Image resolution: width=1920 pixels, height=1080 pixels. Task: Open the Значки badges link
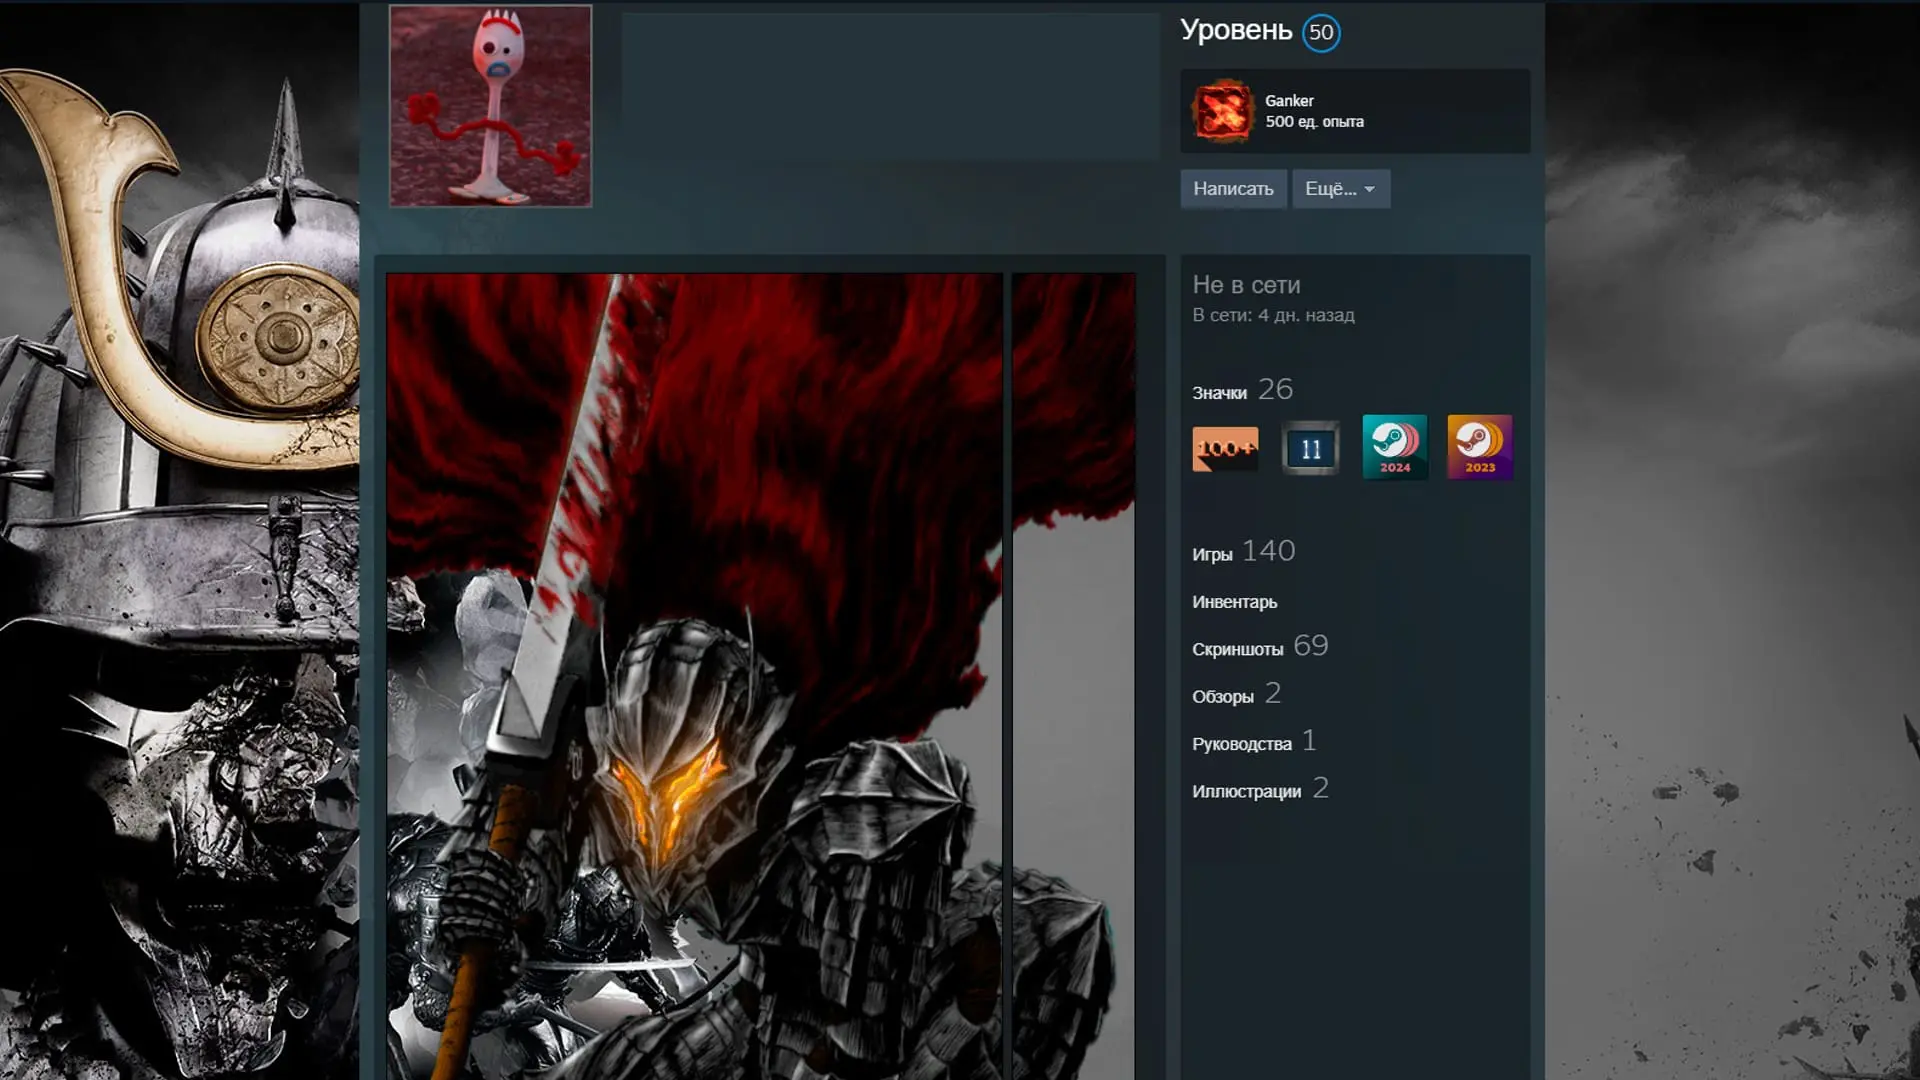click(x=1219, y=393)
